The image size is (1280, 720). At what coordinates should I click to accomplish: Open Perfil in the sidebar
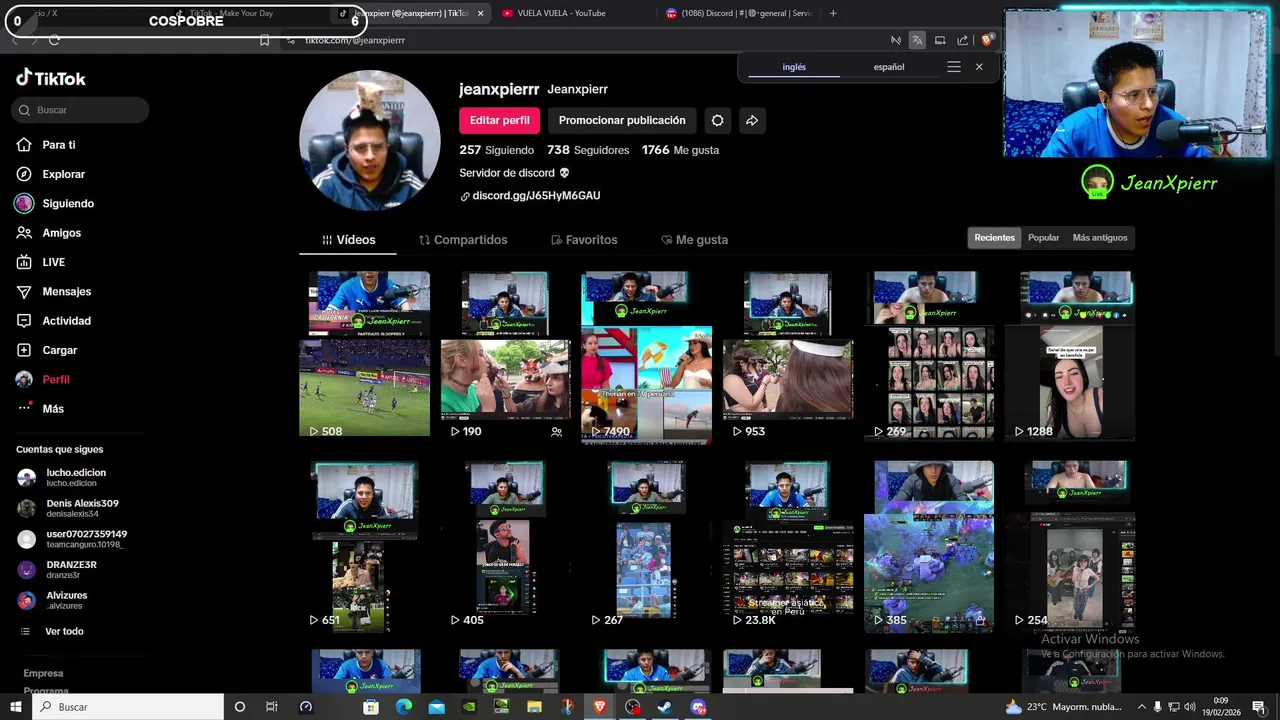pyautogui.click(x=55, y=380)
